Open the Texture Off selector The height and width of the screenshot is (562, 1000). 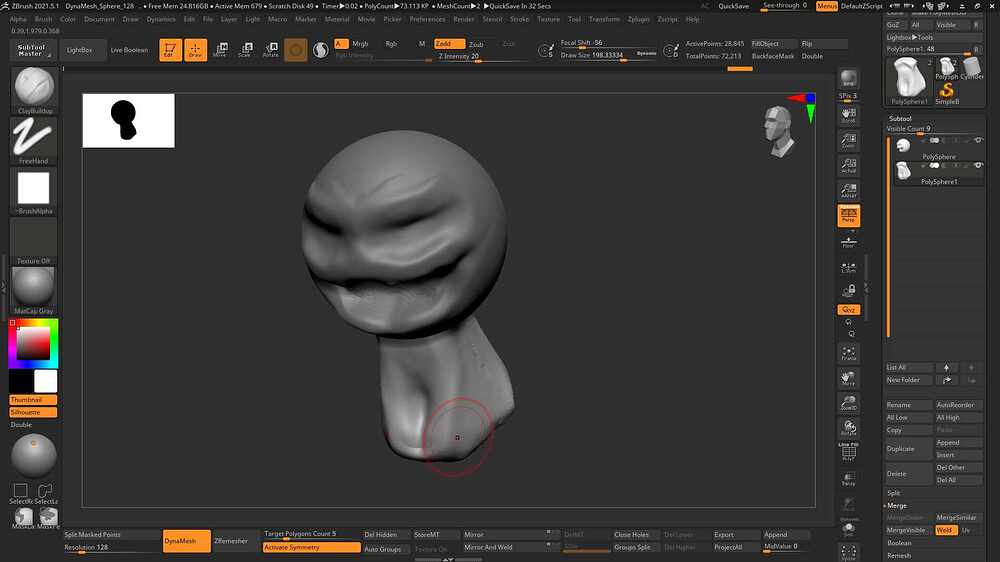click(34, 241)
